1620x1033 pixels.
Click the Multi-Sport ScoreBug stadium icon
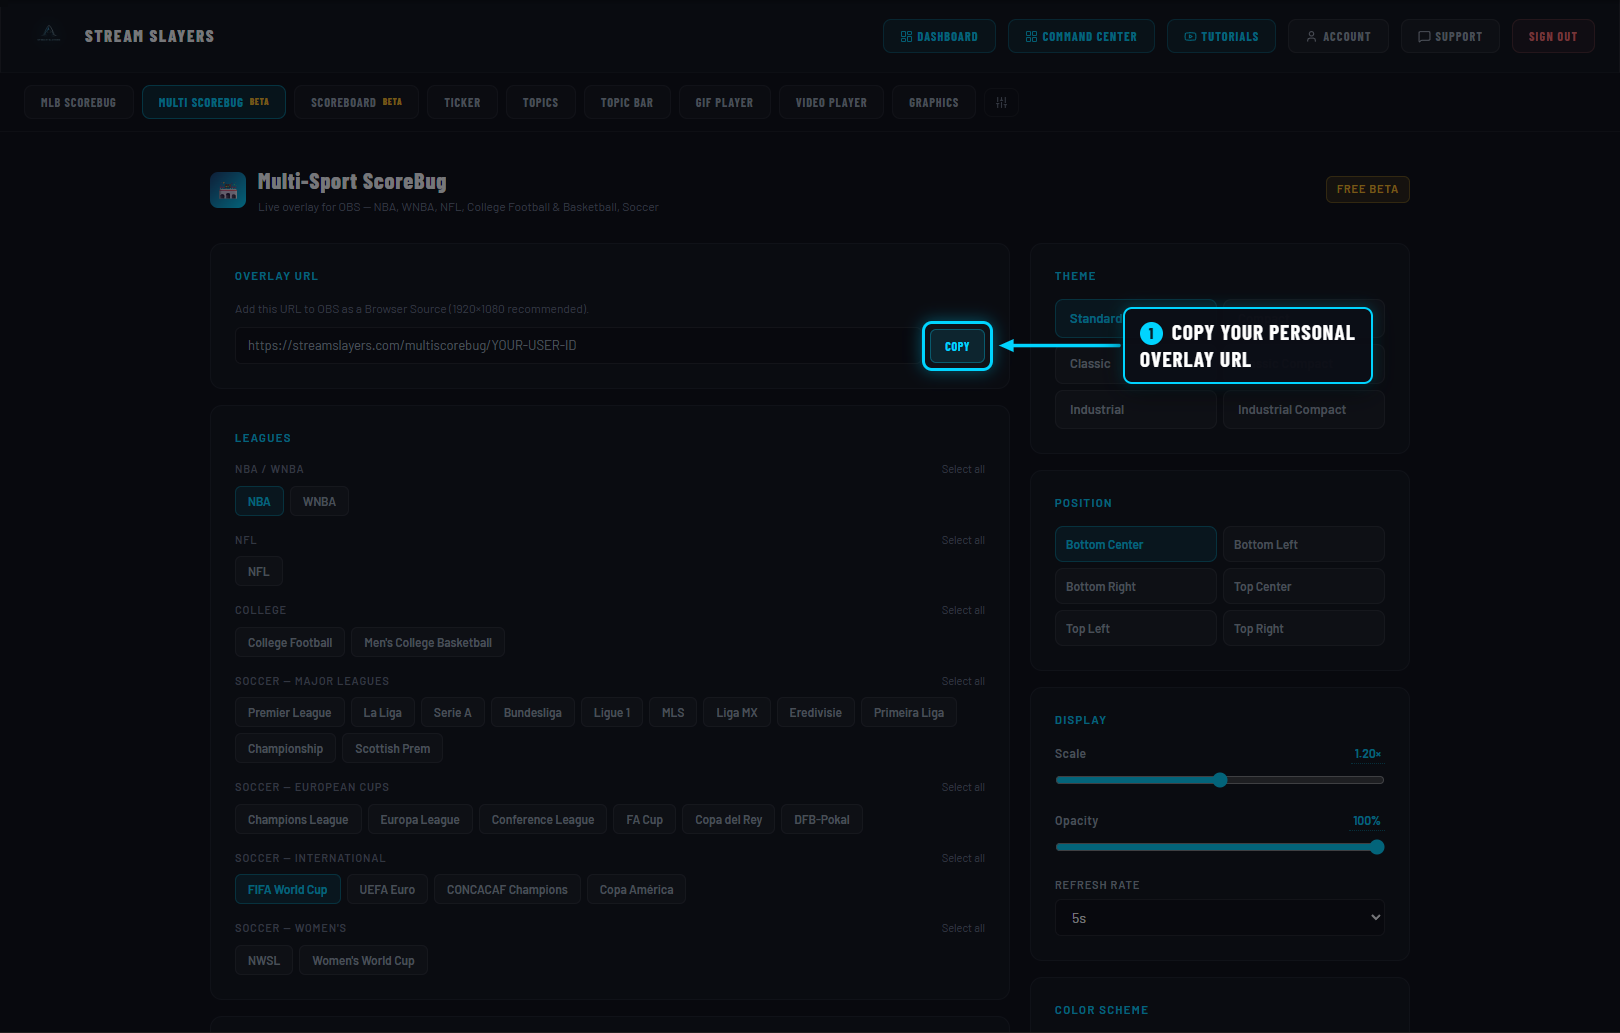(x=228, y=190)
